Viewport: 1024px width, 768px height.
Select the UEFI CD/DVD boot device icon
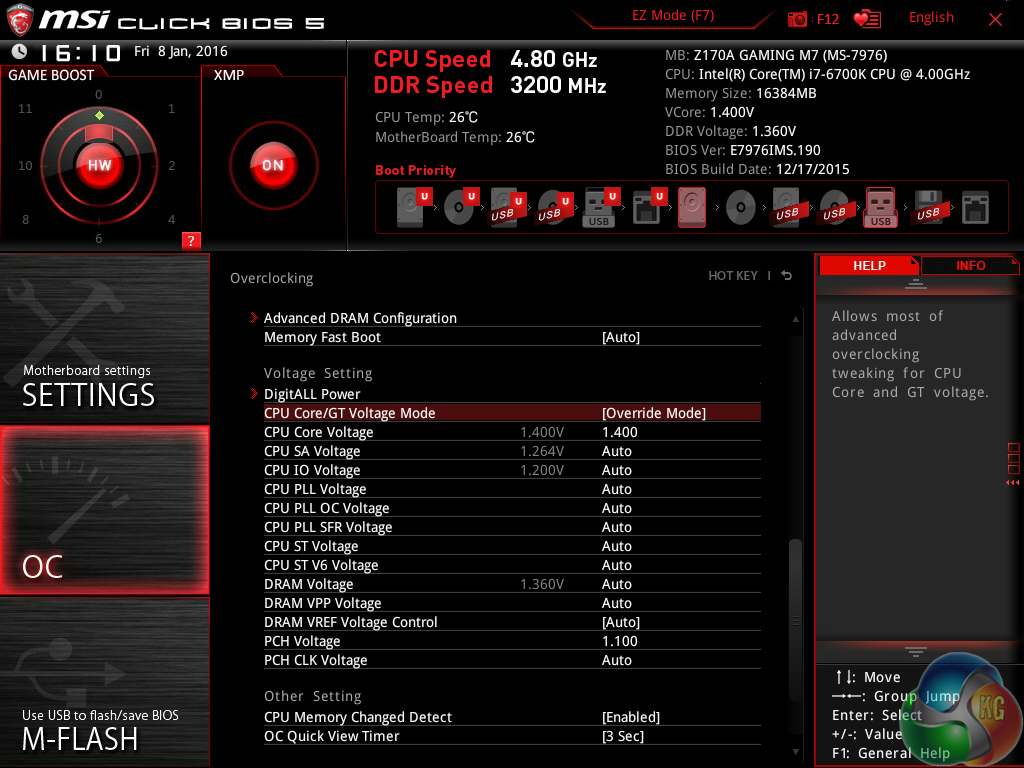click(x=460, y=207)
